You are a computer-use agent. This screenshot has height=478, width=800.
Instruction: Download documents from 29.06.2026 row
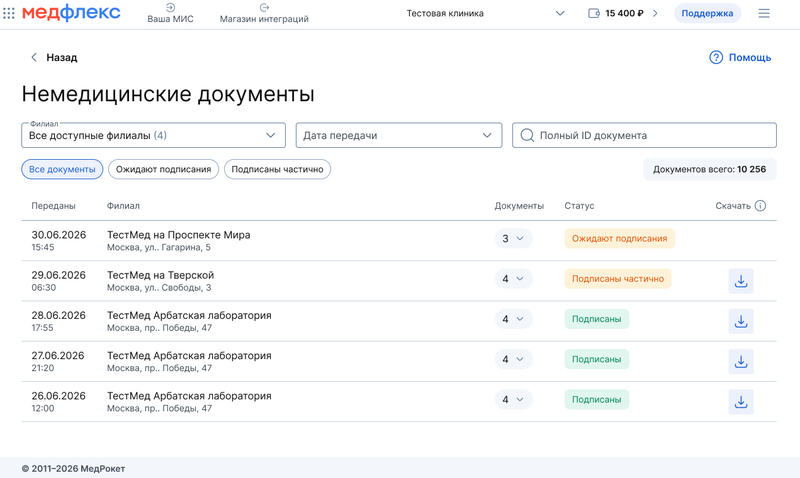[741, 281]
